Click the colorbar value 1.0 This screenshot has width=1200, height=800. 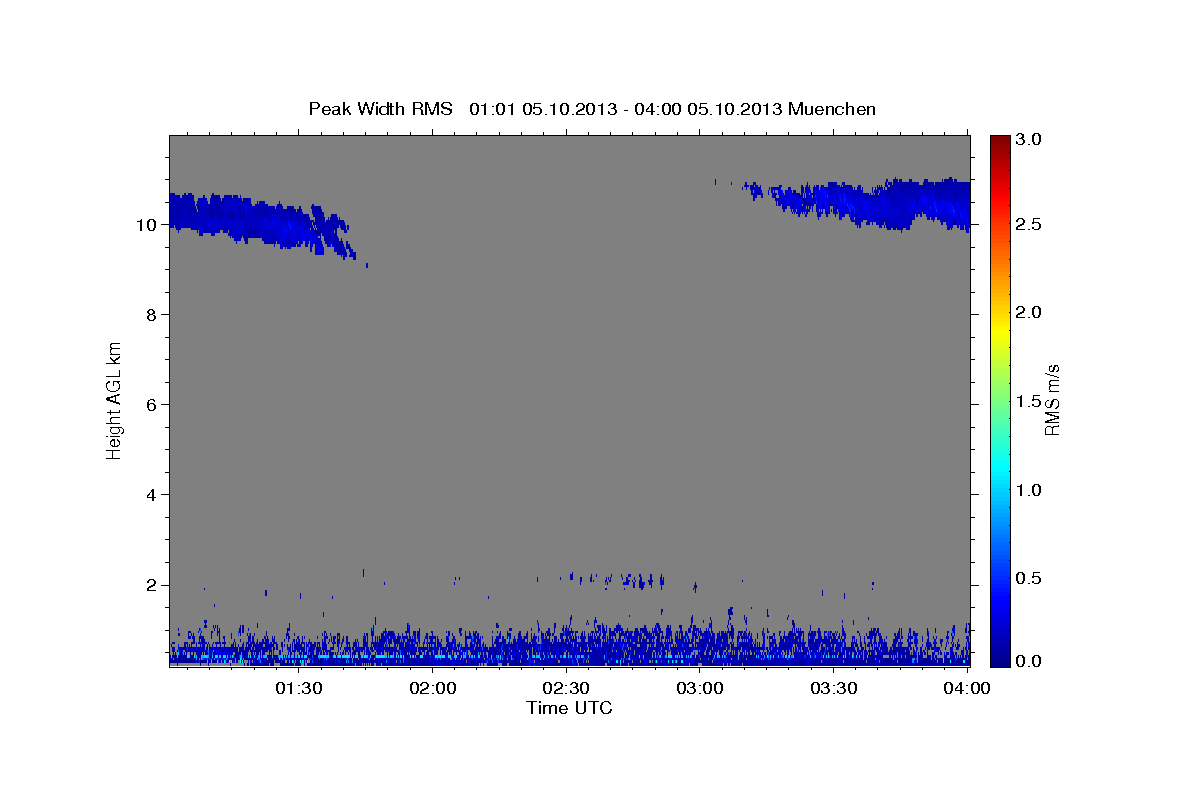(1029, 490)
